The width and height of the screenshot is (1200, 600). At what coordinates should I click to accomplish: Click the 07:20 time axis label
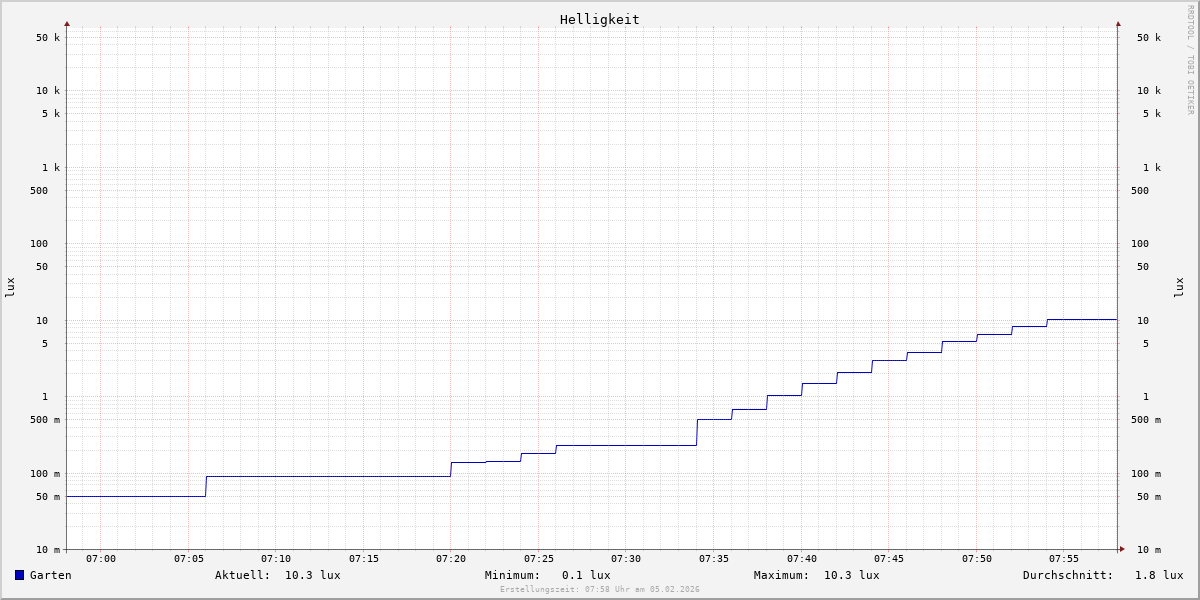[451, 559]
